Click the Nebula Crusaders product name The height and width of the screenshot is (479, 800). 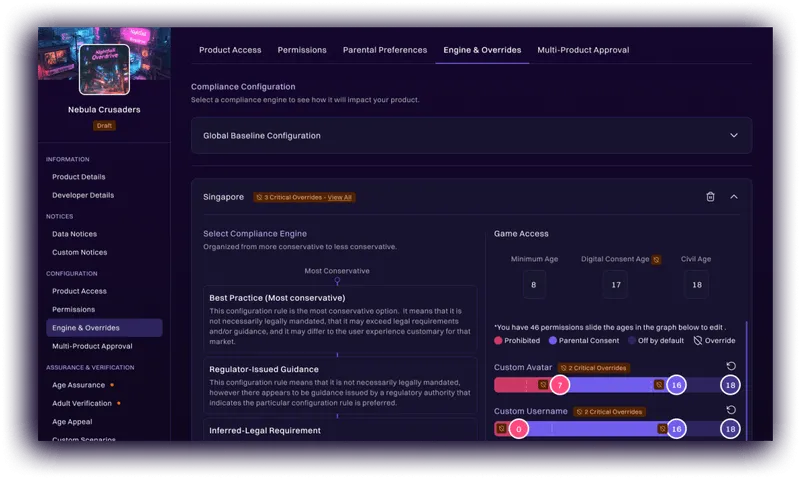click(x=104, y=110)
